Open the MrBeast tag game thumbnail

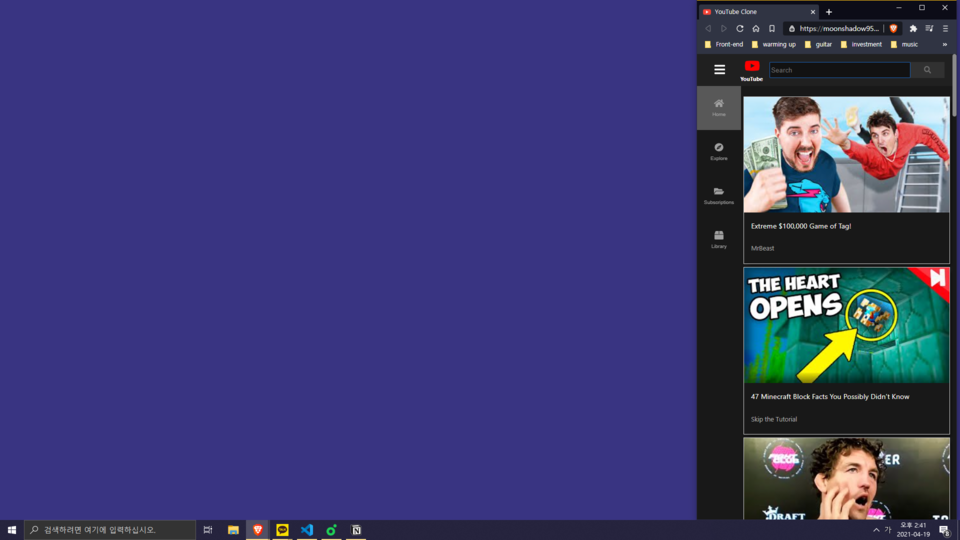[x=846, y=154]
